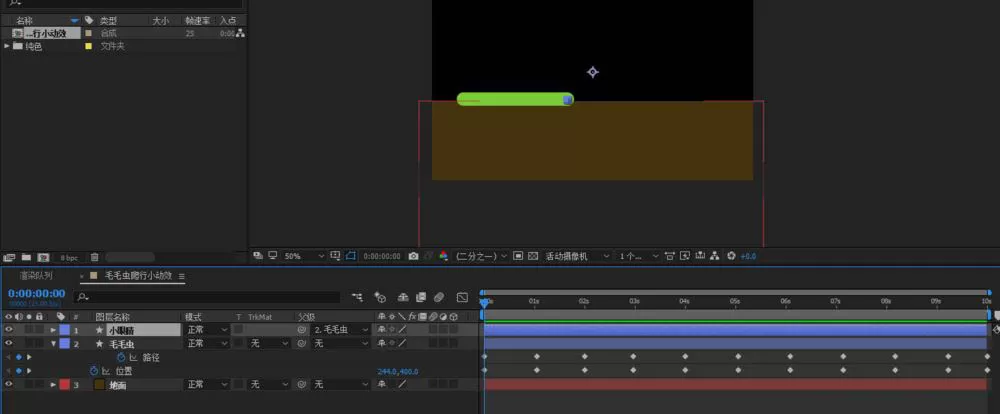Click the primary viewer monitor icon
Screen dimensions: 1000x414
click(273, 256)
